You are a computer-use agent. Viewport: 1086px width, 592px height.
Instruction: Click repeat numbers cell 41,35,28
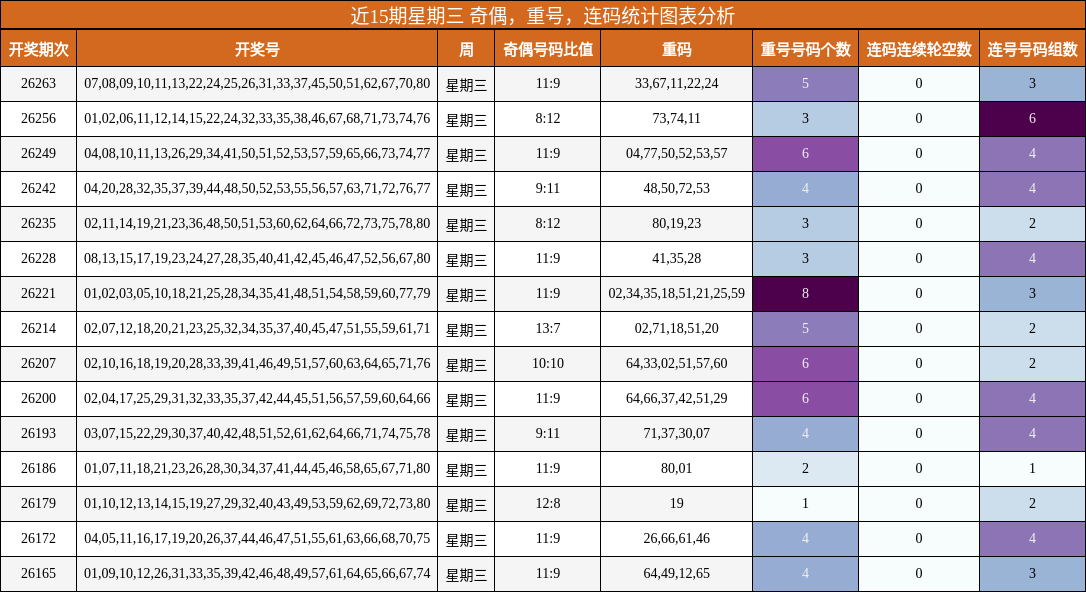(x=677, y=258)
